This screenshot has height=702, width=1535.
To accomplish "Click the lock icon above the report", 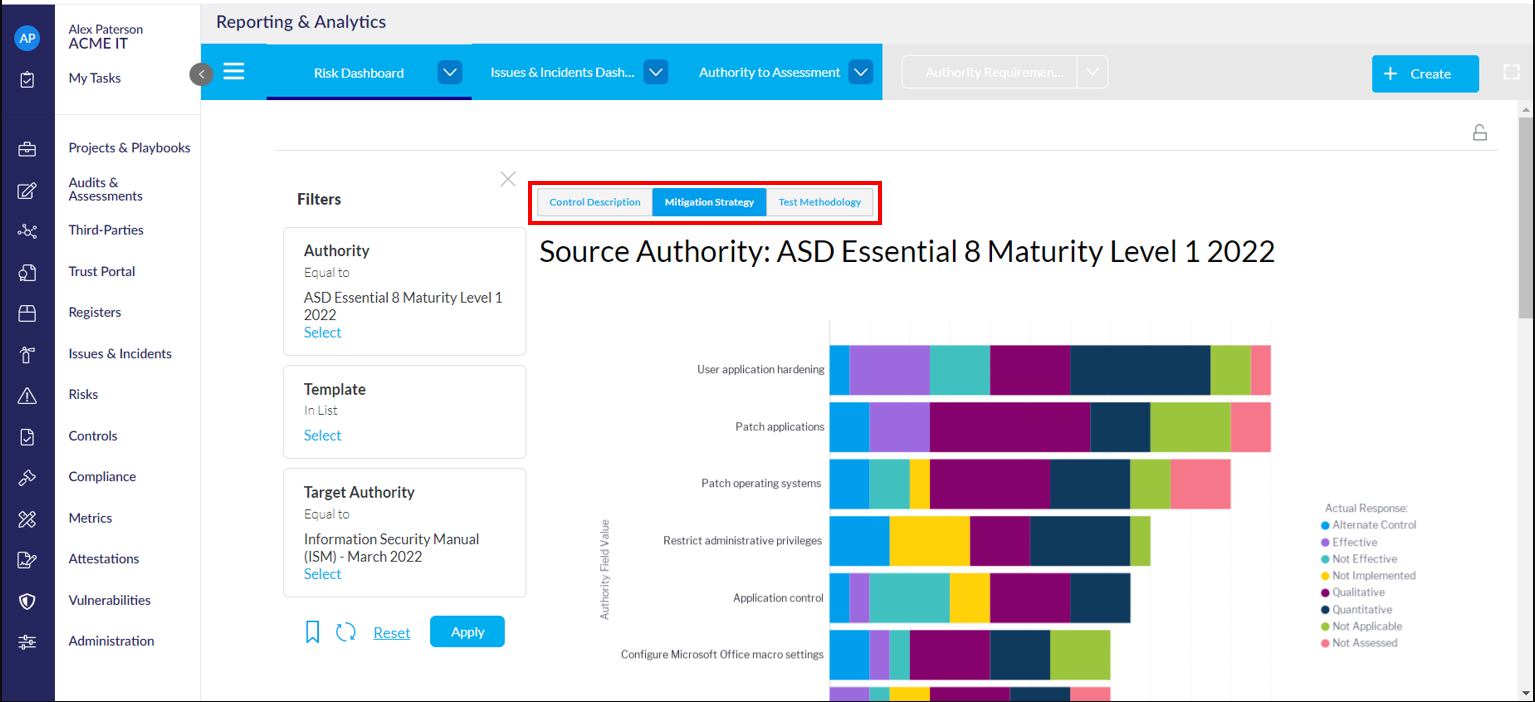I will click(1479, 131).
